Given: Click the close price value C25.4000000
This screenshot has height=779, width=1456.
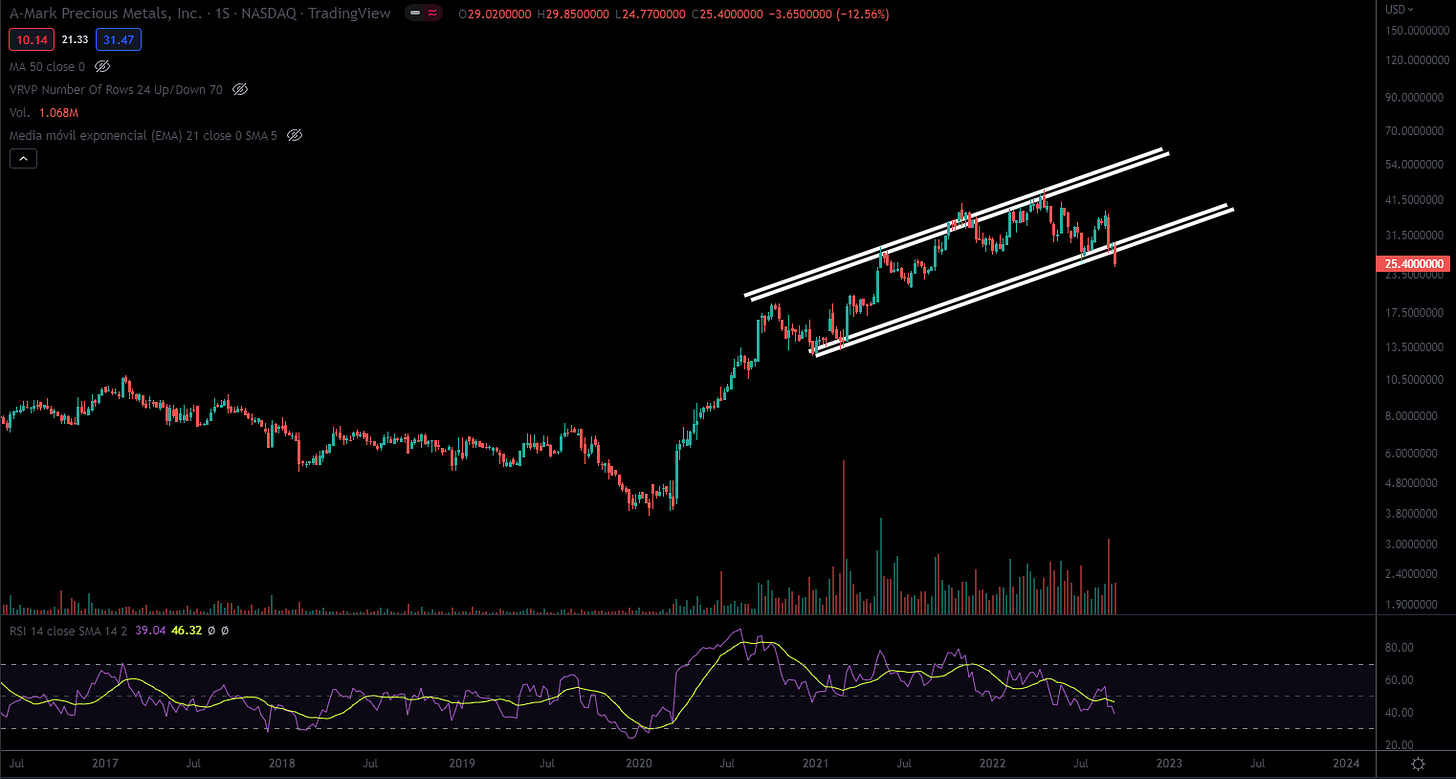Looking at the screenshot, I should coord(727,14).
